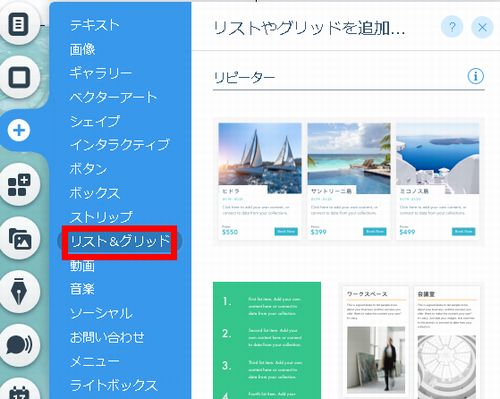Click the panel title リストやグリッドを追加

click(309, 28)
